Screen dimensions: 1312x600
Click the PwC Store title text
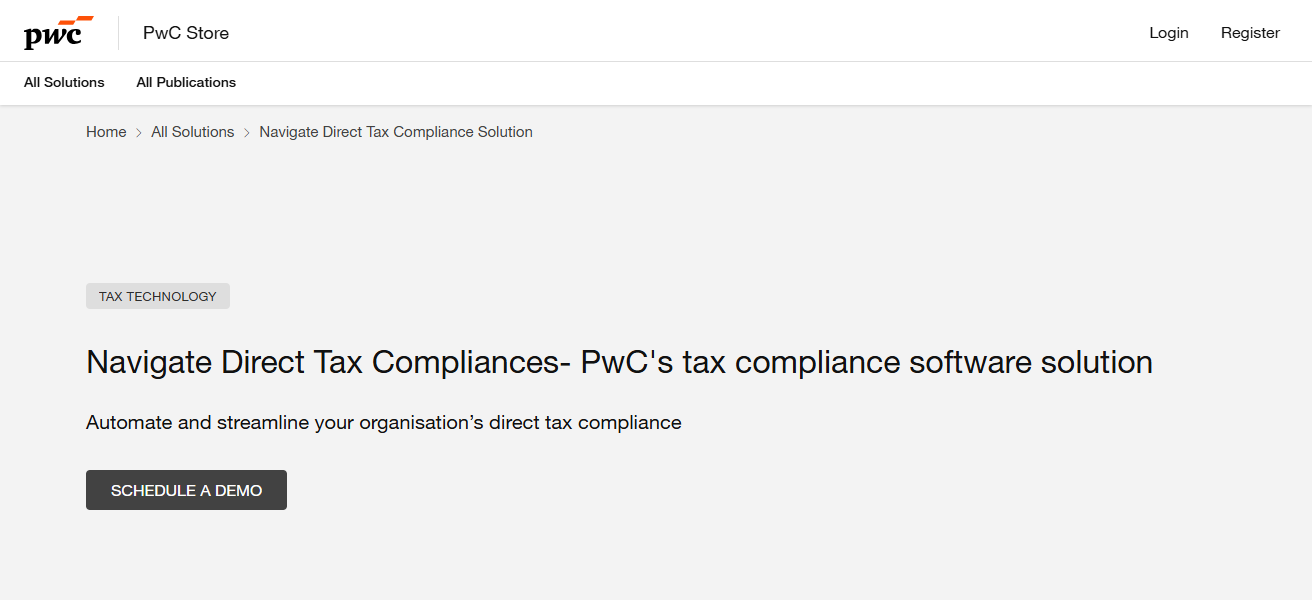click(x=185, y=32)
